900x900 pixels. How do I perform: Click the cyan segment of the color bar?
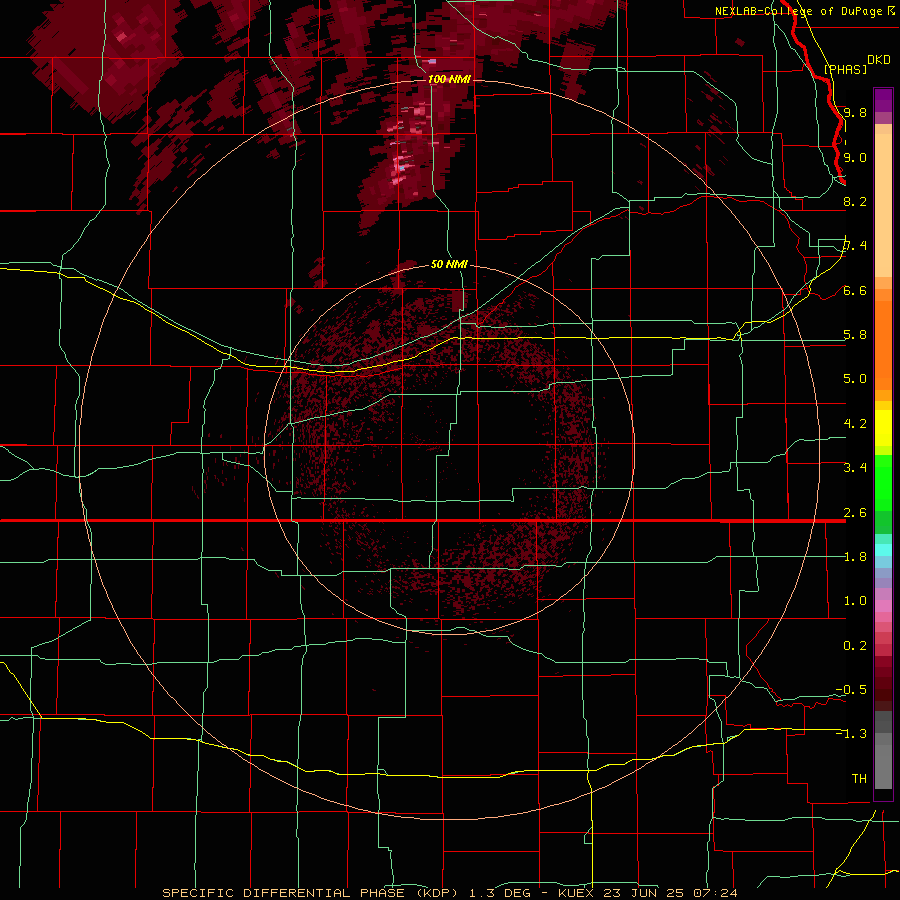(883, 550)
